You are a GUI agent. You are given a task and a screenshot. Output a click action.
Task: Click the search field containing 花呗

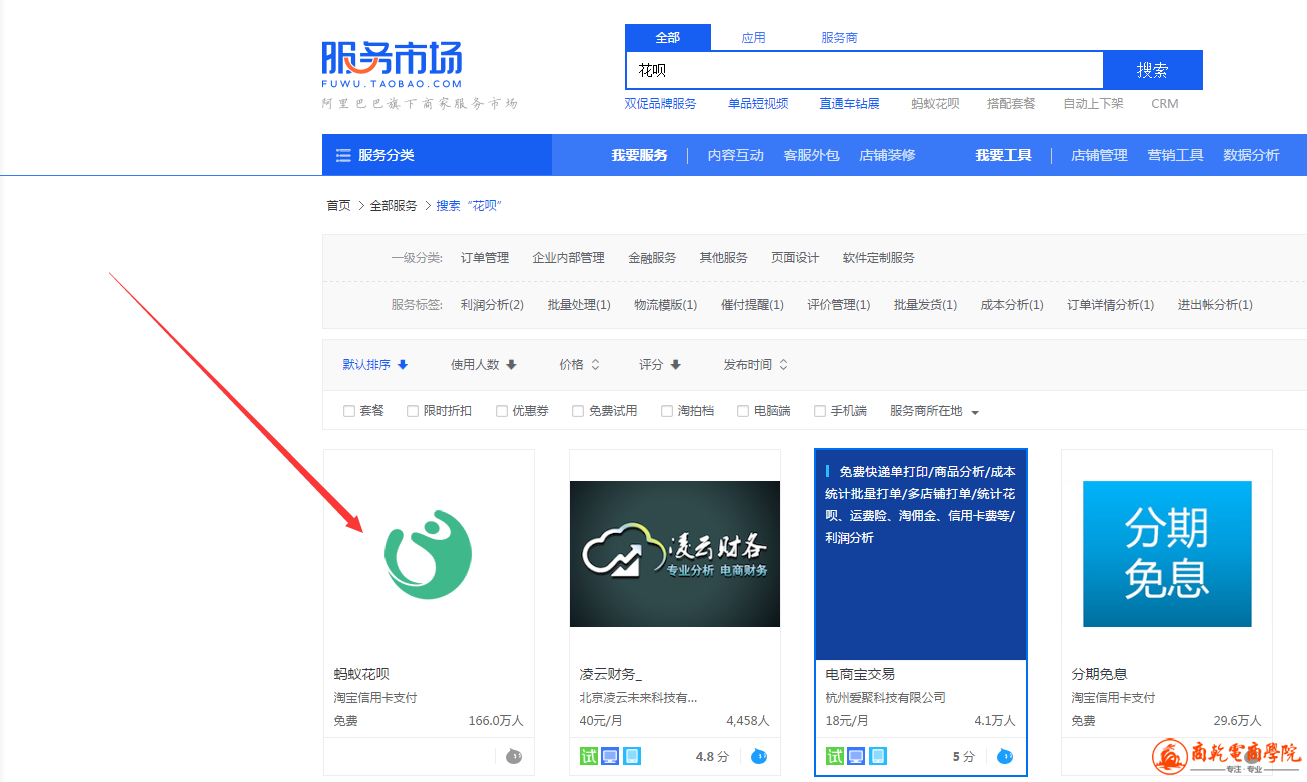point(864,70)
